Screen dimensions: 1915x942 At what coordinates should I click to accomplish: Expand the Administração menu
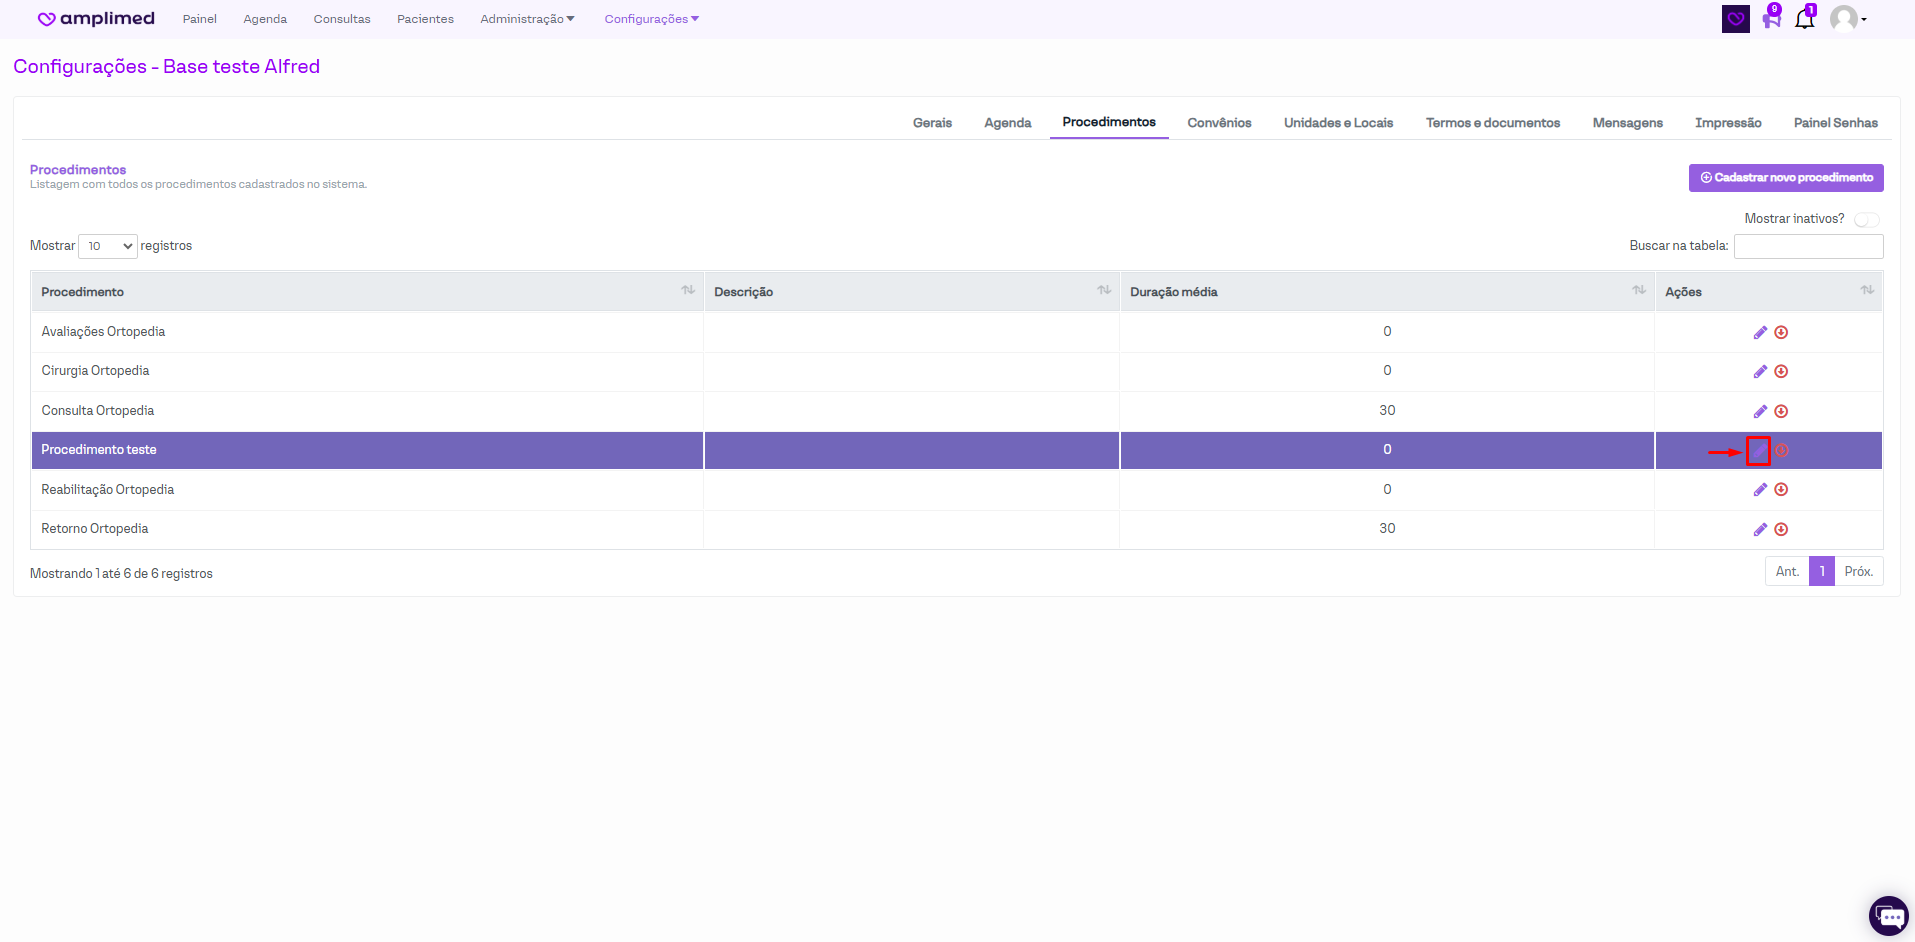527,19
